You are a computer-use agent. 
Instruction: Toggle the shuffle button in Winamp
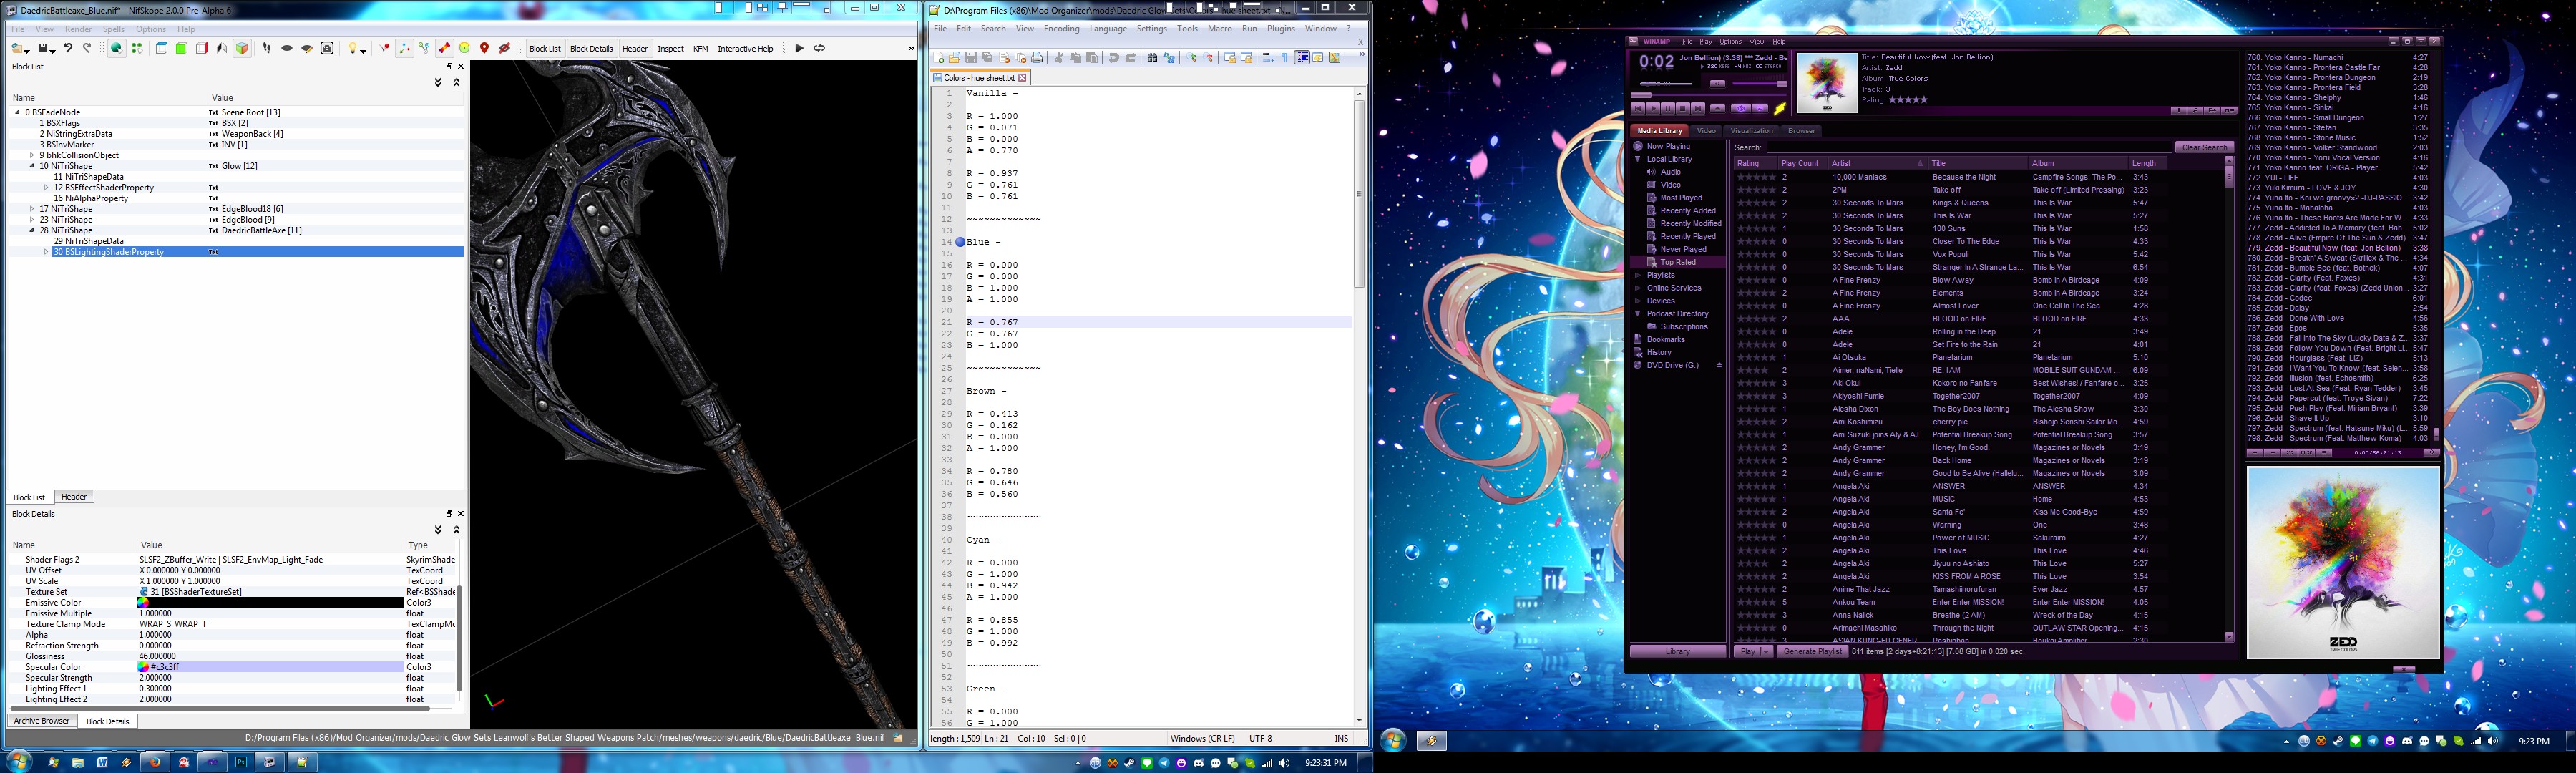point(1741,108)
